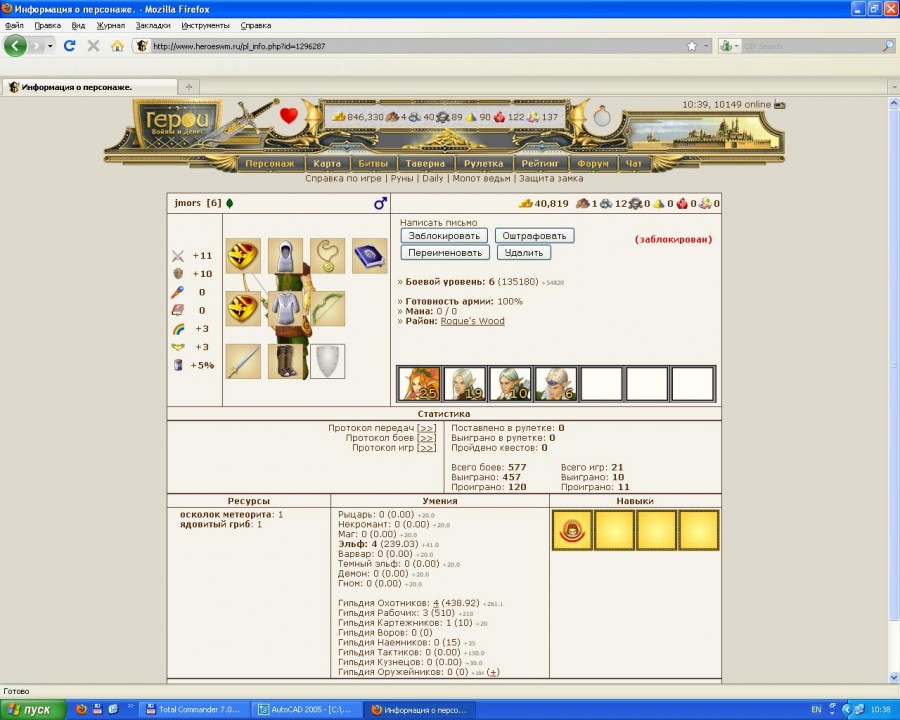Click the red heart health icon
The image size is (900, 720).
click(289, 116)
